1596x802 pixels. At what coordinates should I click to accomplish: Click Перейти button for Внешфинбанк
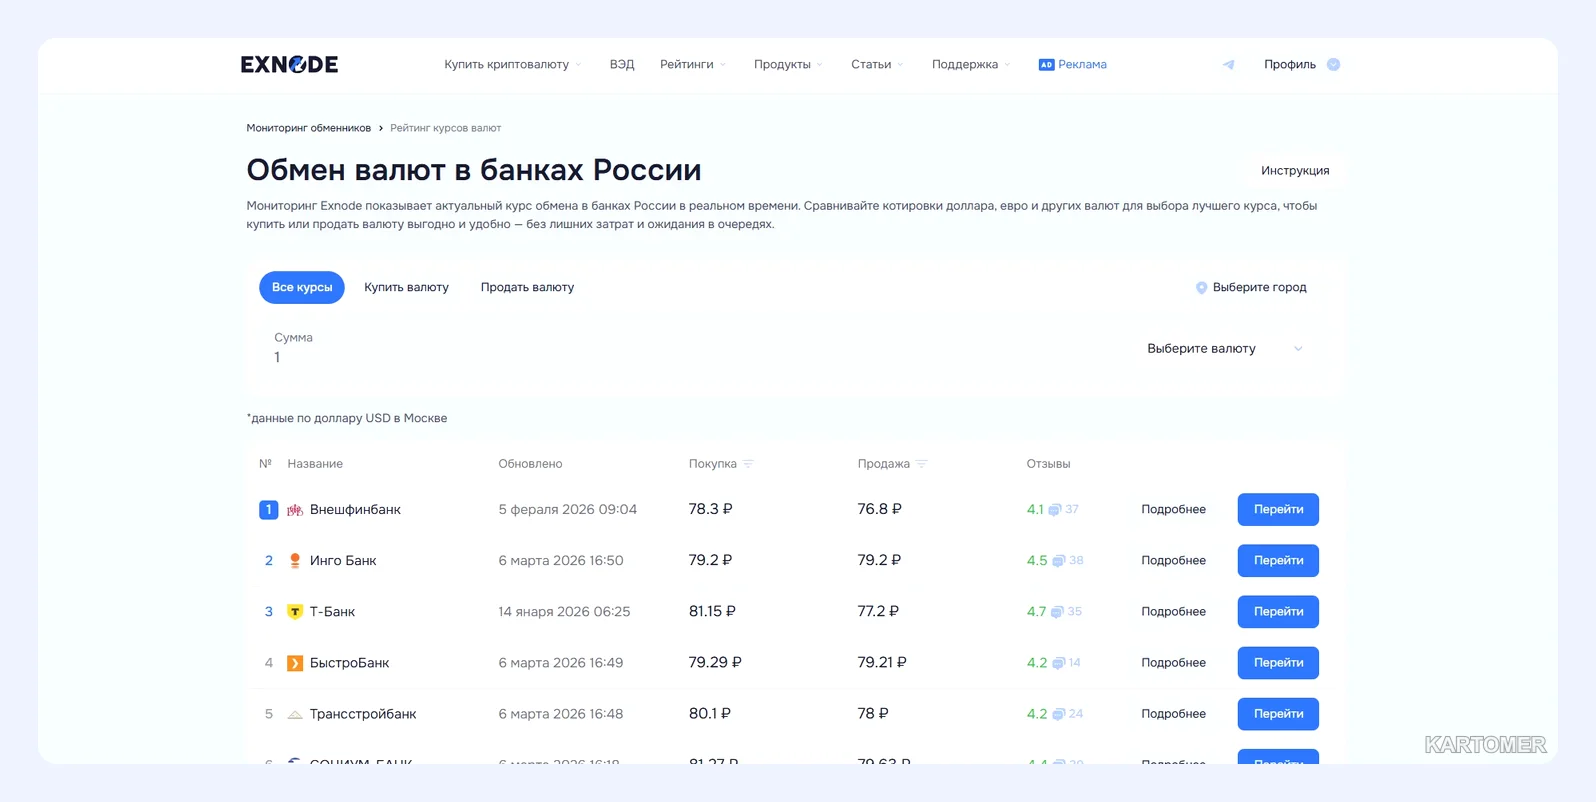(x=1278, y=510)
